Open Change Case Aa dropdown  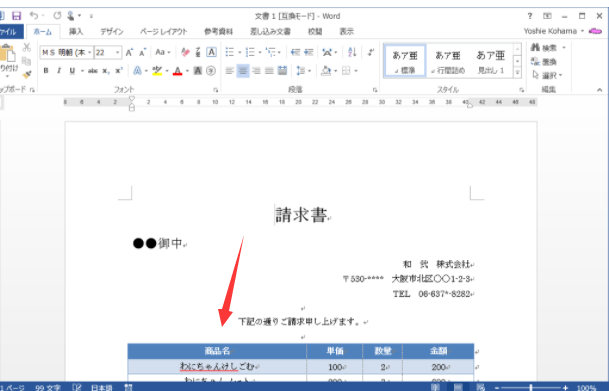[x=163, y=52]
